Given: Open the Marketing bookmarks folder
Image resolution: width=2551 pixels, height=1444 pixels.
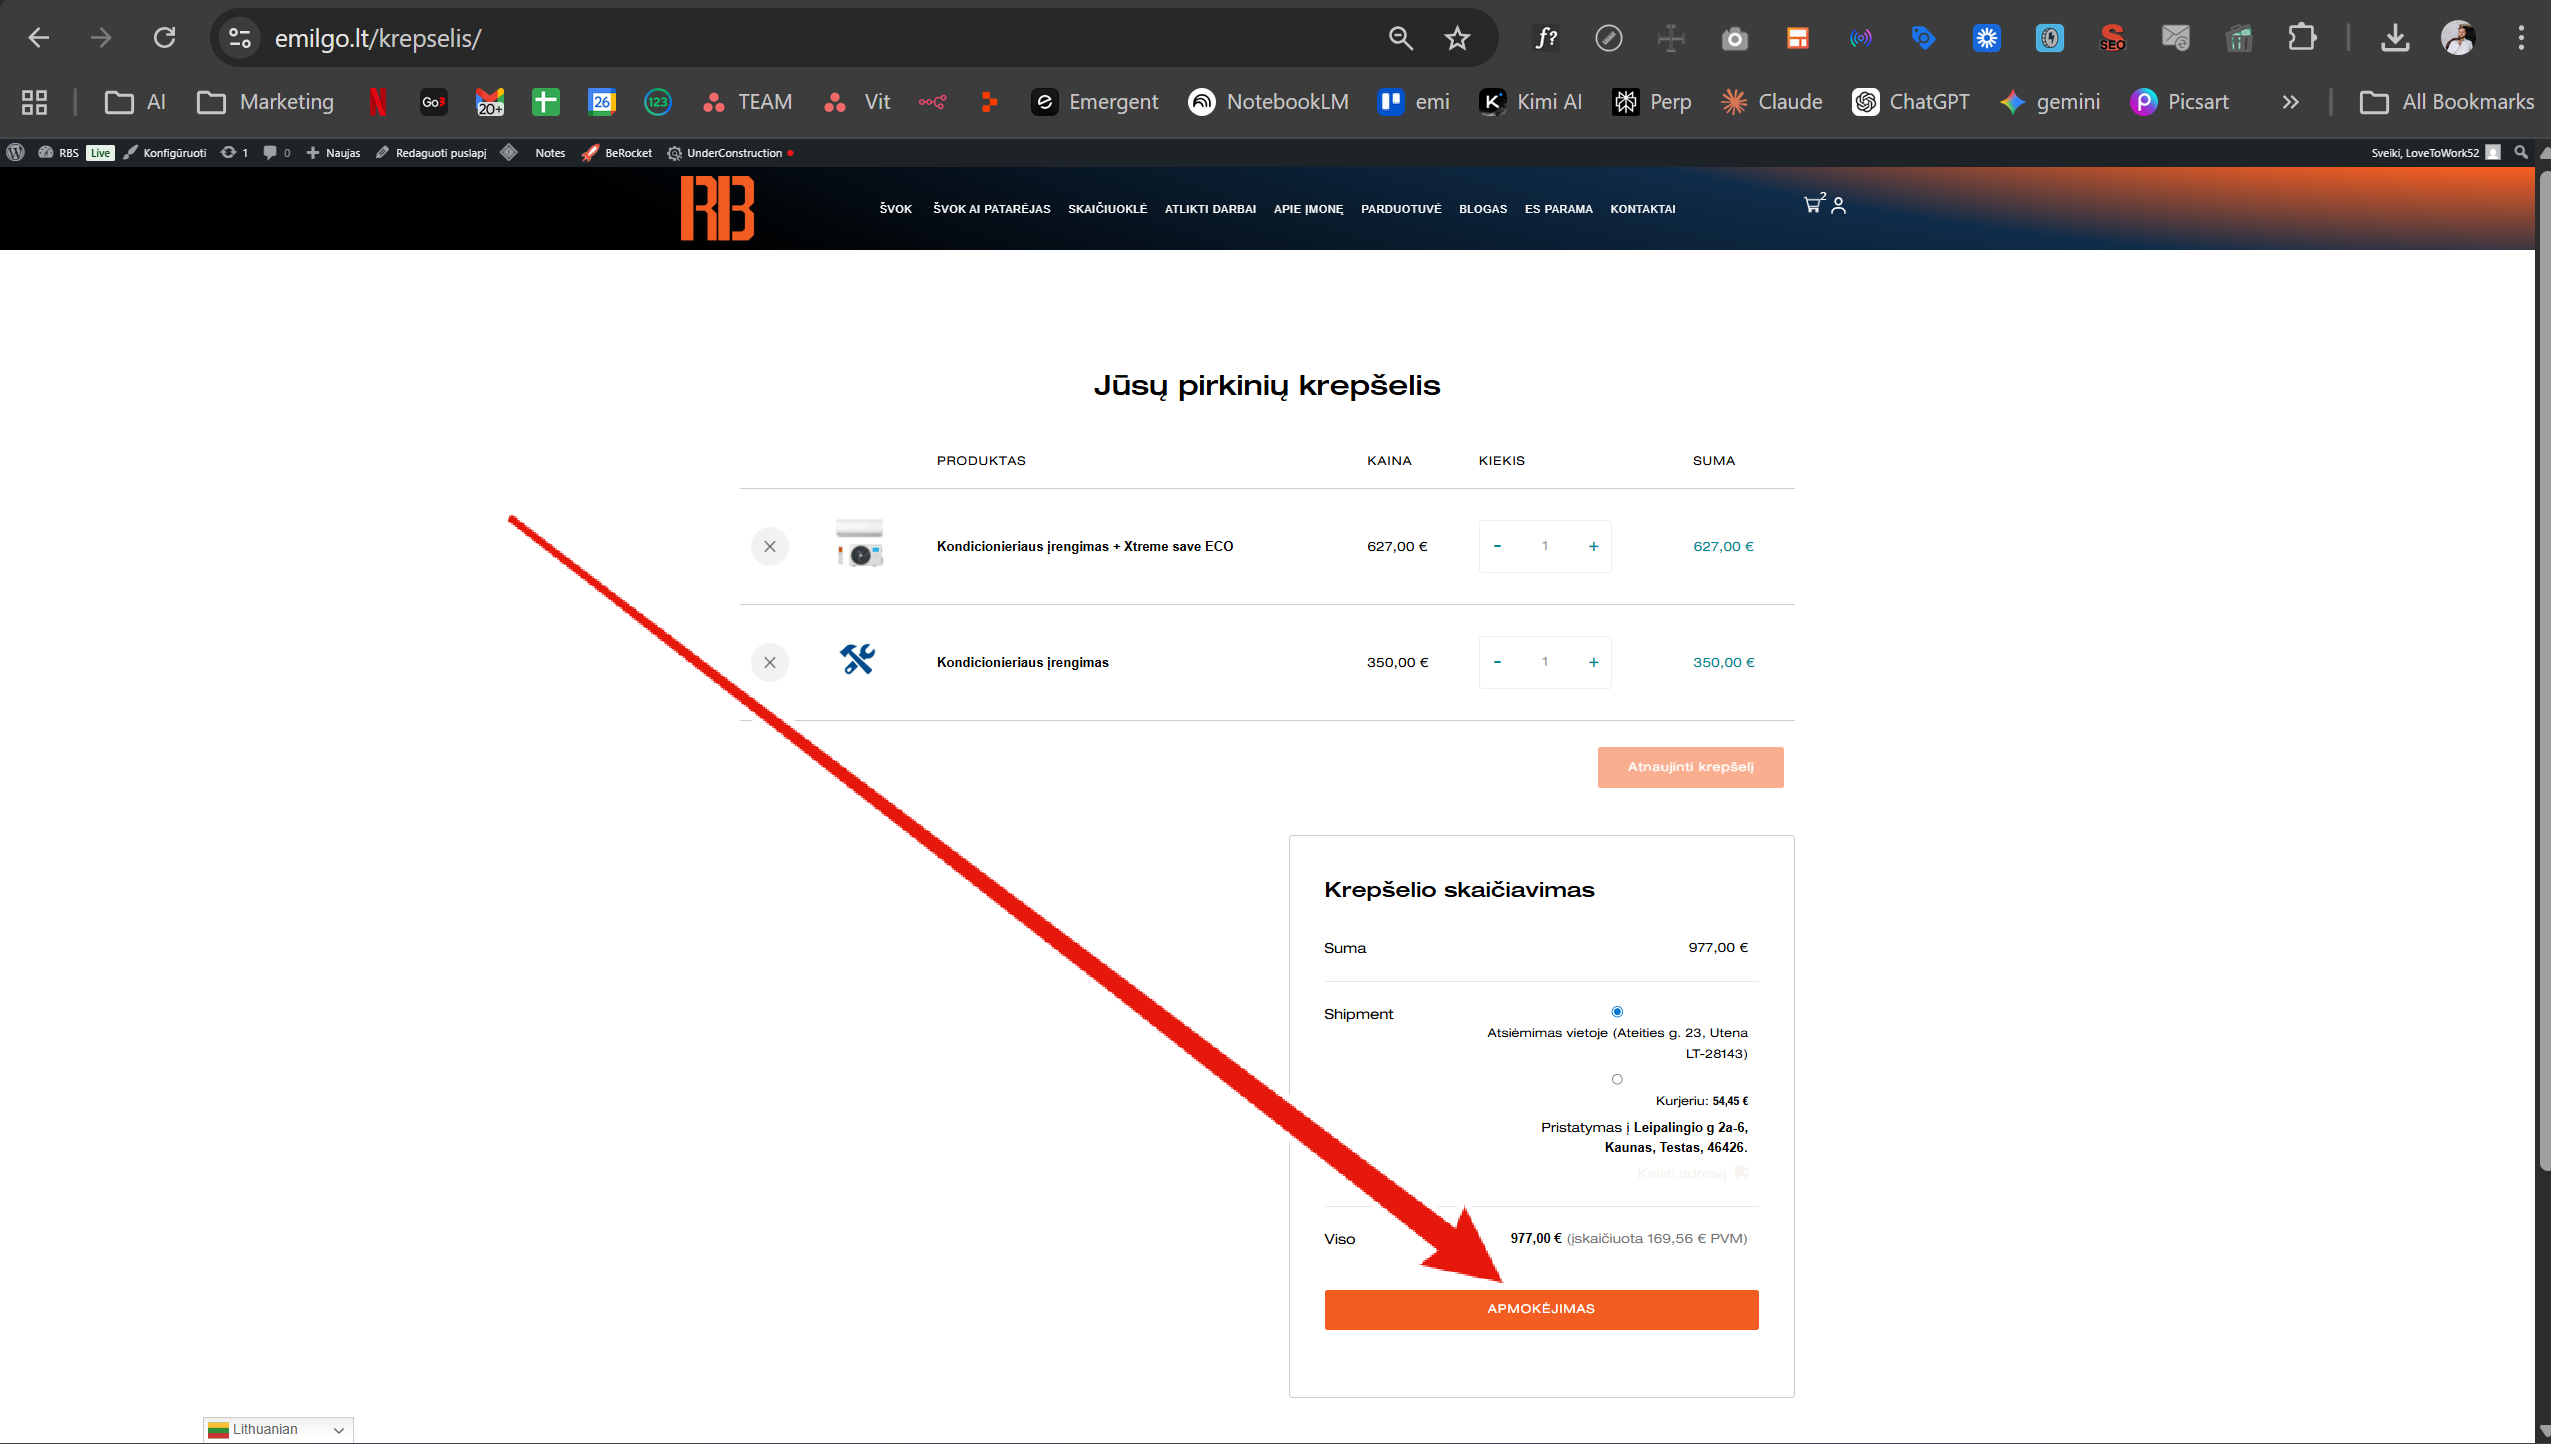Looking at the screenshot, I should (x=266, y=102).
